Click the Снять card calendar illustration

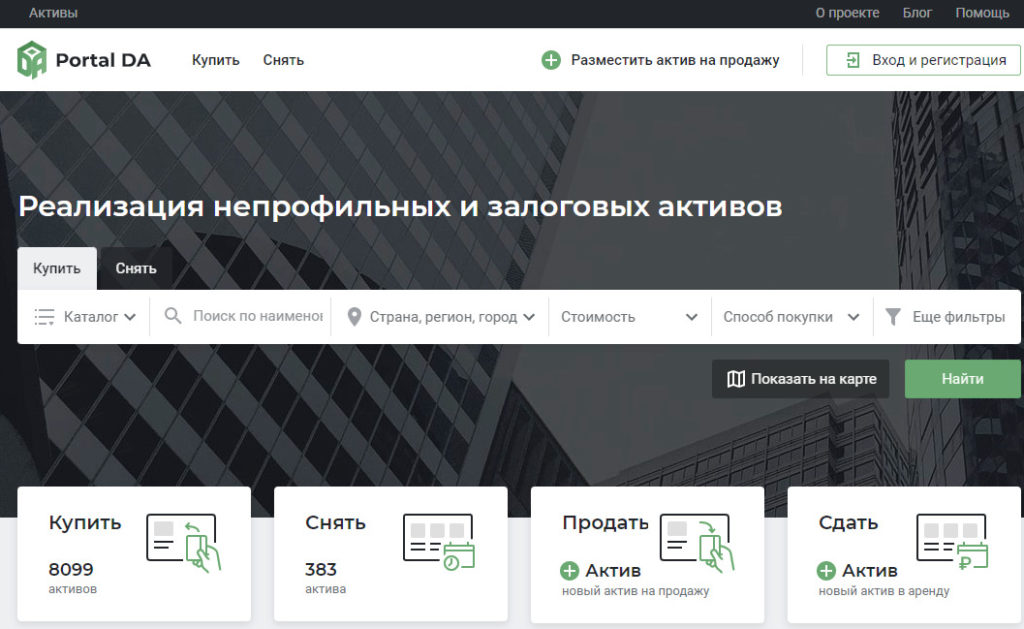click(439, 542)
